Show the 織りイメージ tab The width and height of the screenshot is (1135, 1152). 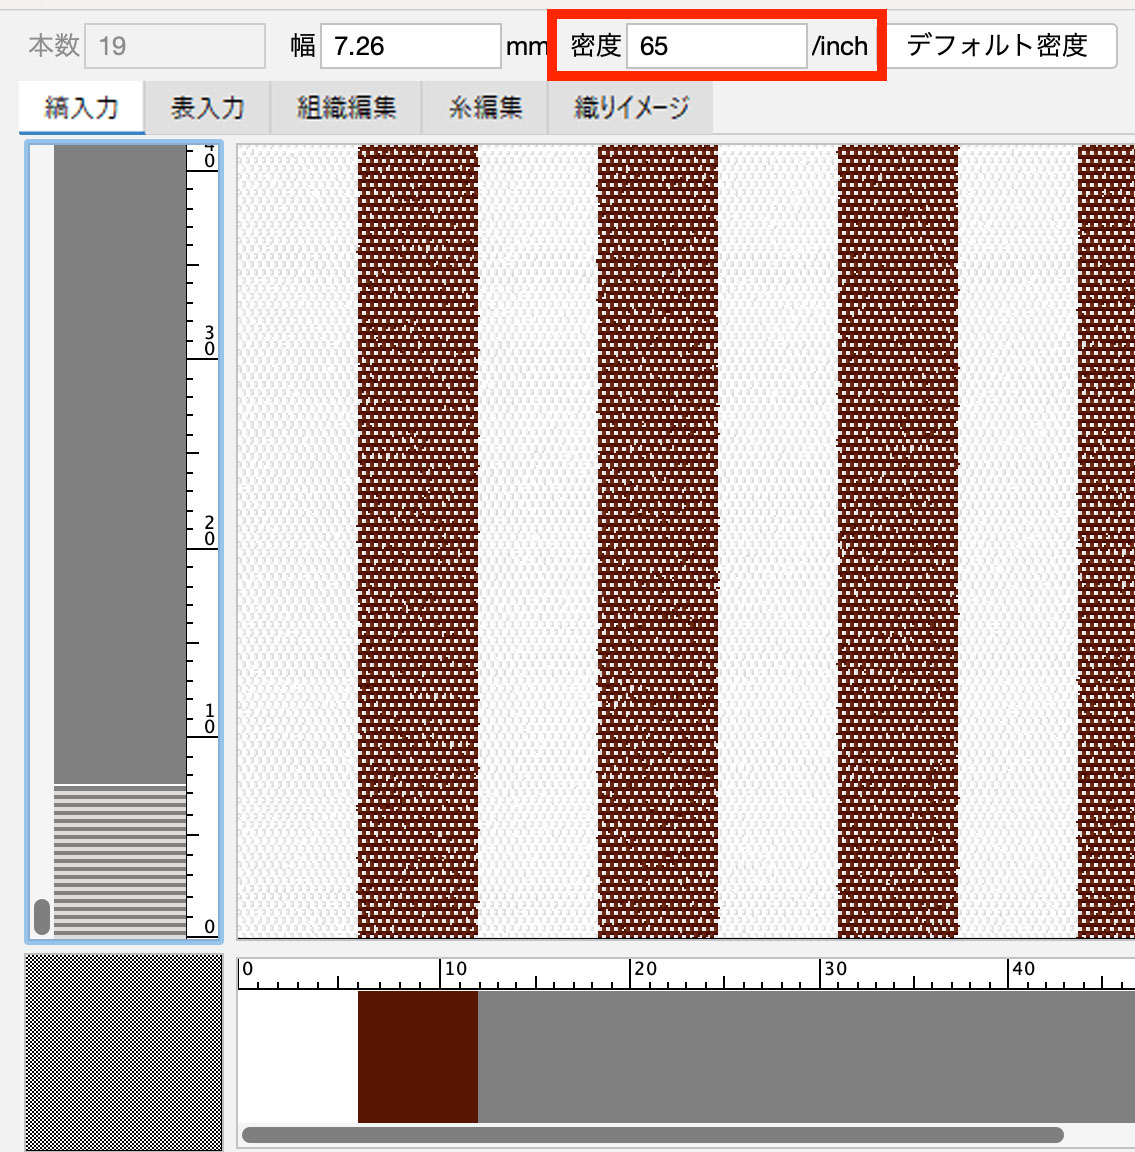[631, 108]
